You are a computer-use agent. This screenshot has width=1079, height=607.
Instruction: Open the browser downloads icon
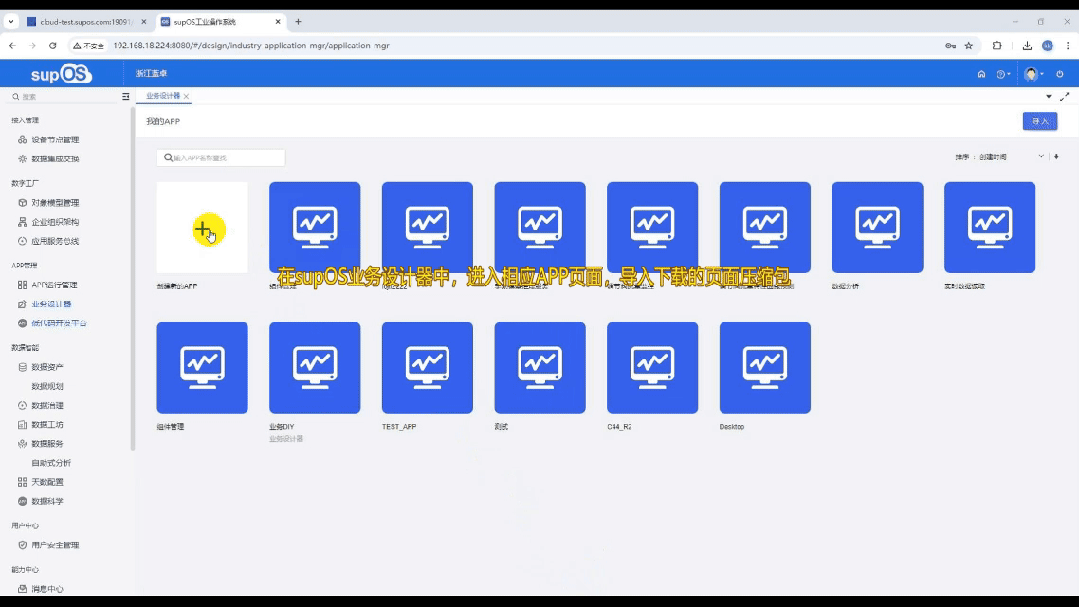pos(1027,45)
